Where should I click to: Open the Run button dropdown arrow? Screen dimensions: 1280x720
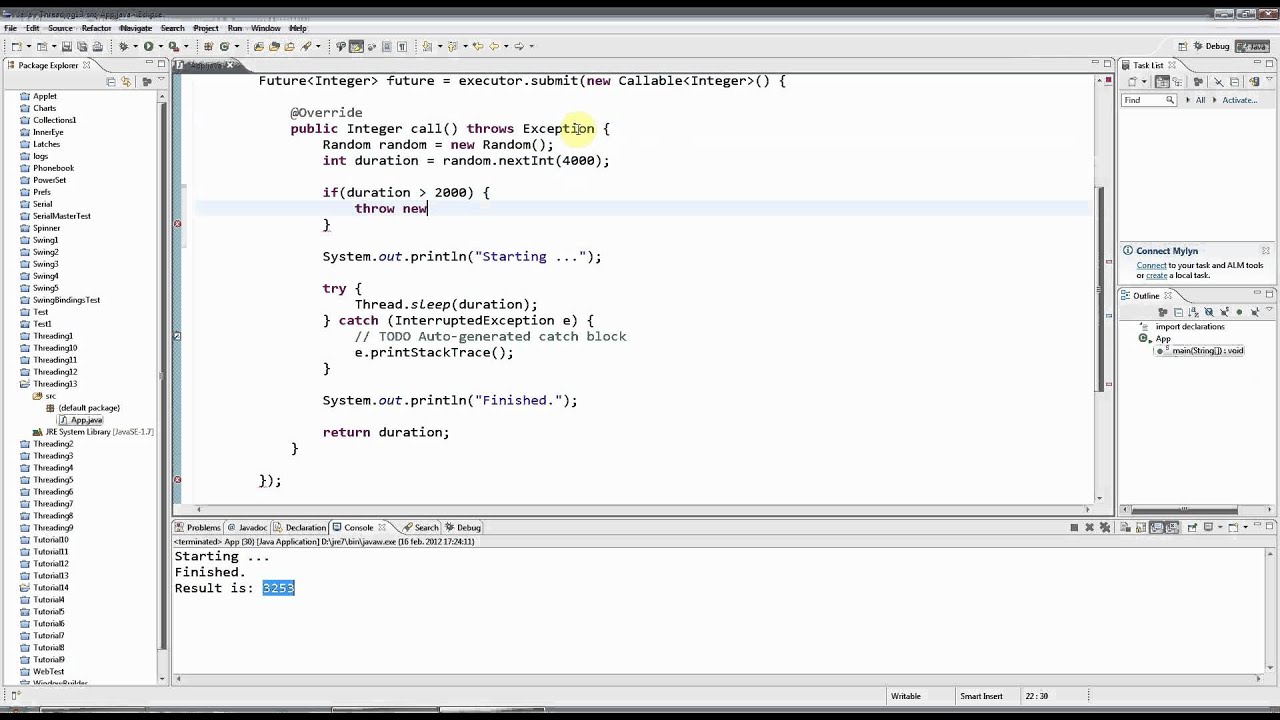click(x=160, y=46)
